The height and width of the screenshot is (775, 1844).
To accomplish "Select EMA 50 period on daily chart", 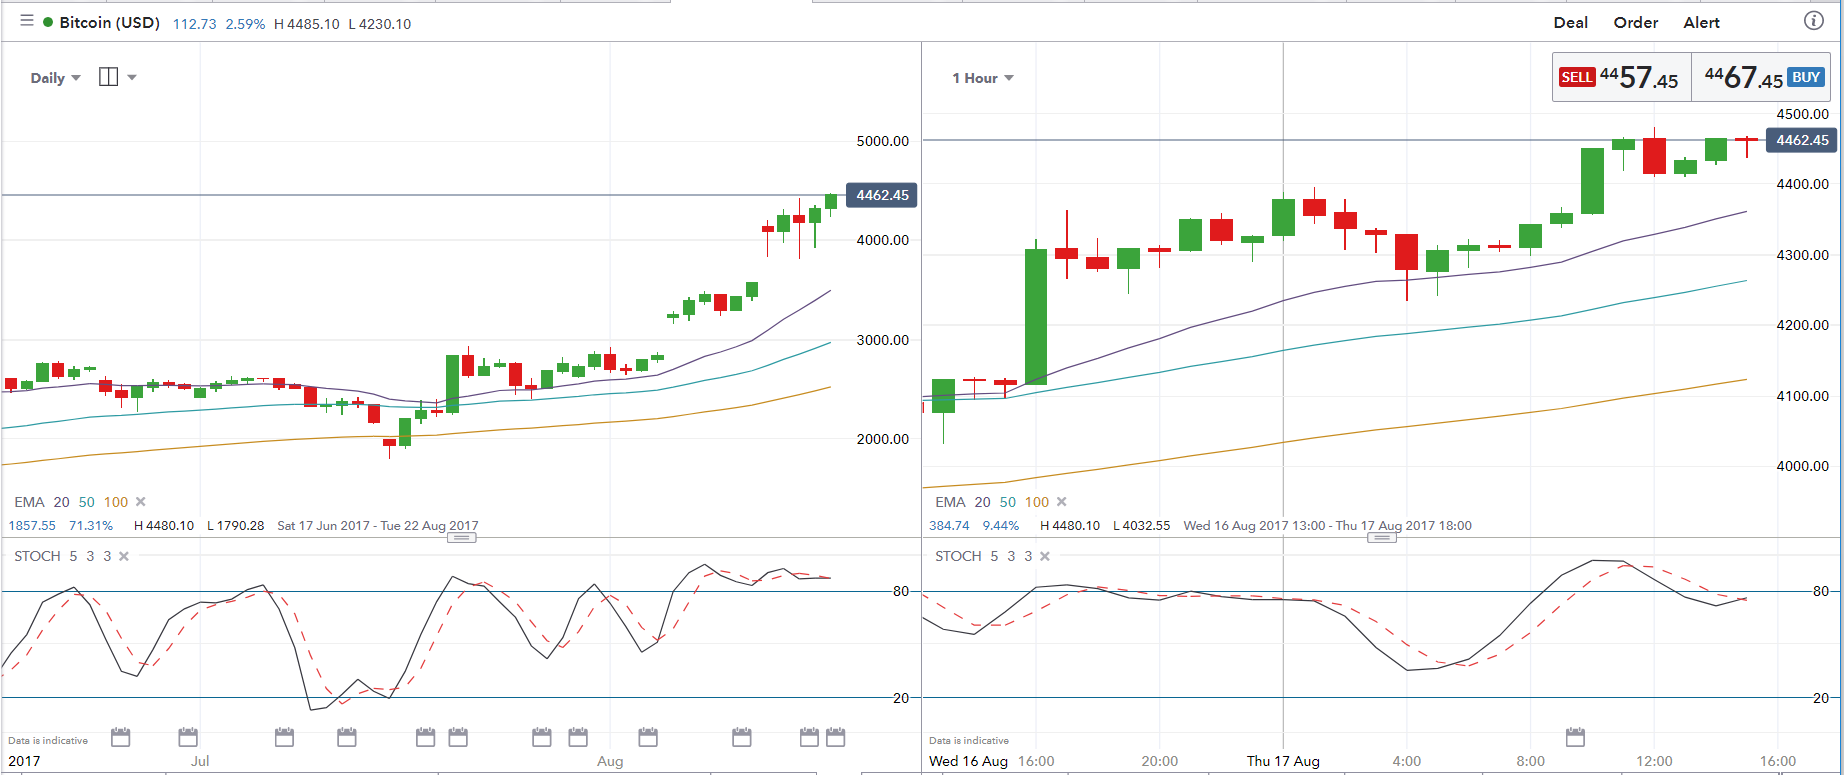I will (87, 502).
